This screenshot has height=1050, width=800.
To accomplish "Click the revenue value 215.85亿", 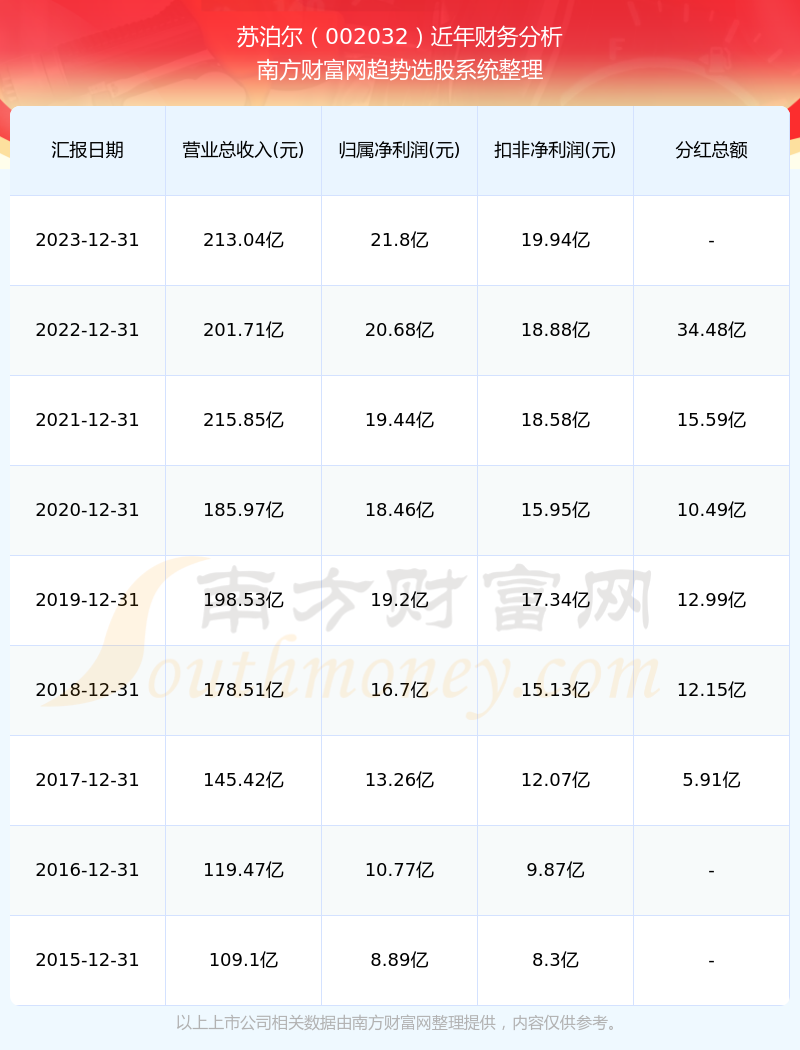I will click(x=244, y=420).
